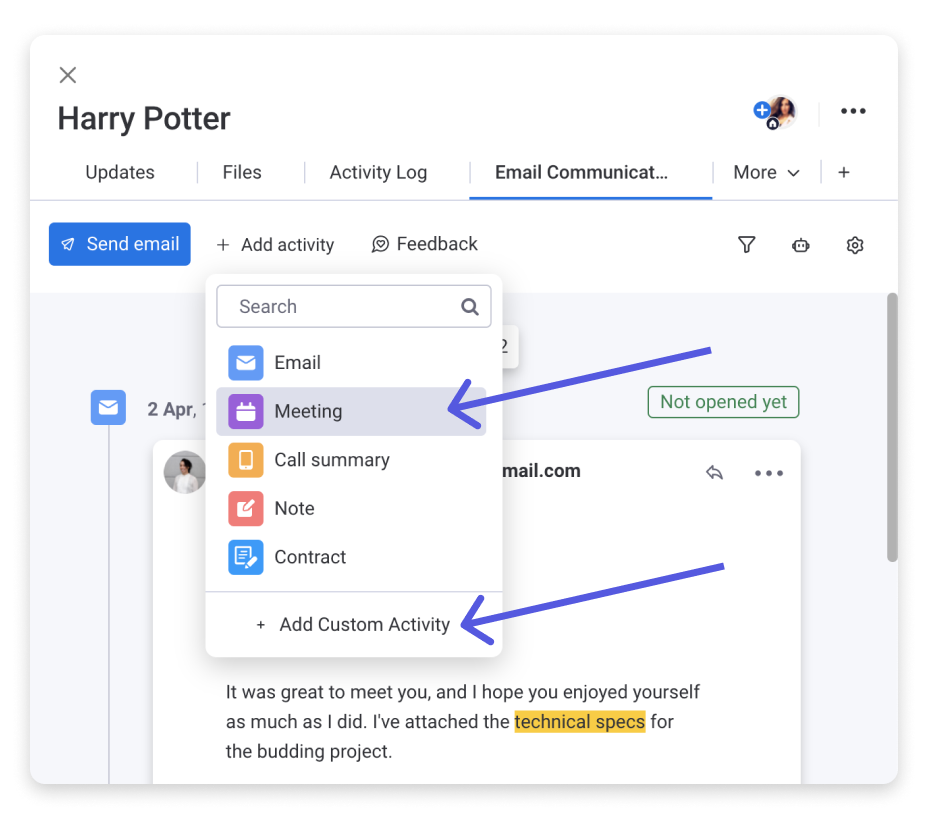The image size is (927, 818).
Task: Open the automations robot icon
Action: coord(800,245)
